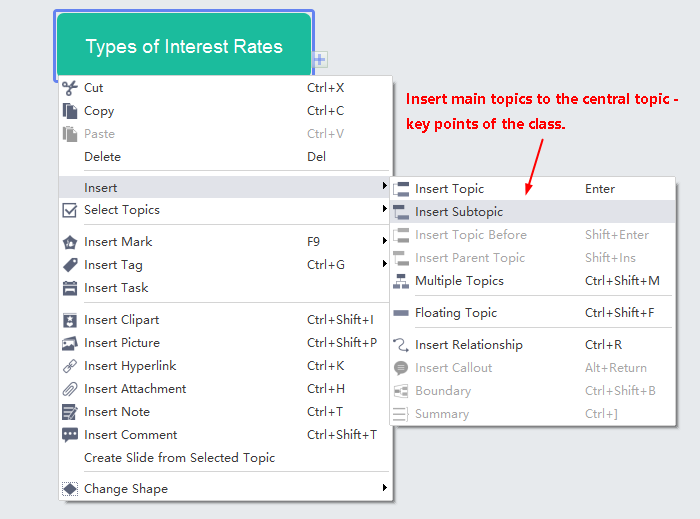Click Create Slide from Selected Topic

179,458
